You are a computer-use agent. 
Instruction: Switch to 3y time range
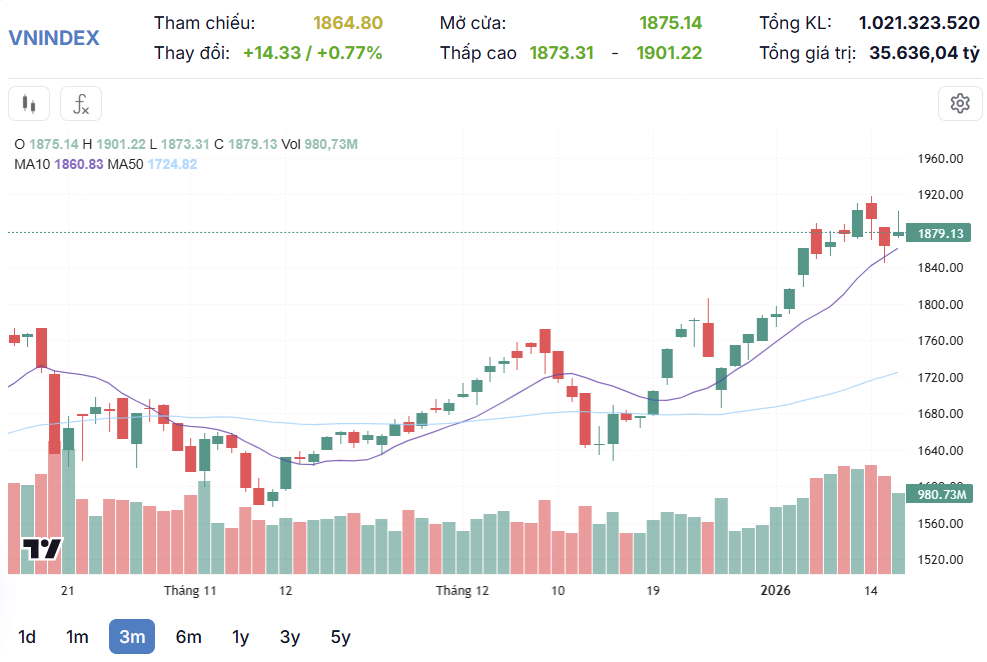tap(290, 637)
